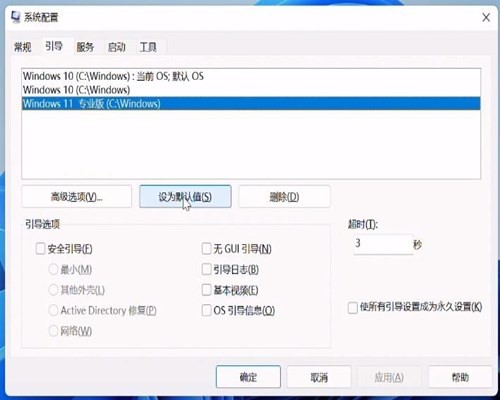500x400 pixels.
Task: Close the 系统配置 dialog
Action: (x=486, y=18)
